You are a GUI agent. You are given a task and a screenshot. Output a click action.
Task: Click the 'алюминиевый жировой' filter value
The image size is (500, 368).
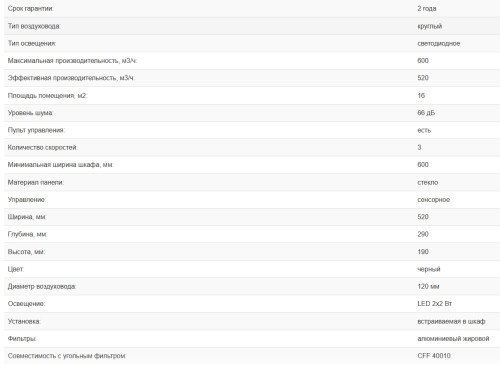pos(453,339)
